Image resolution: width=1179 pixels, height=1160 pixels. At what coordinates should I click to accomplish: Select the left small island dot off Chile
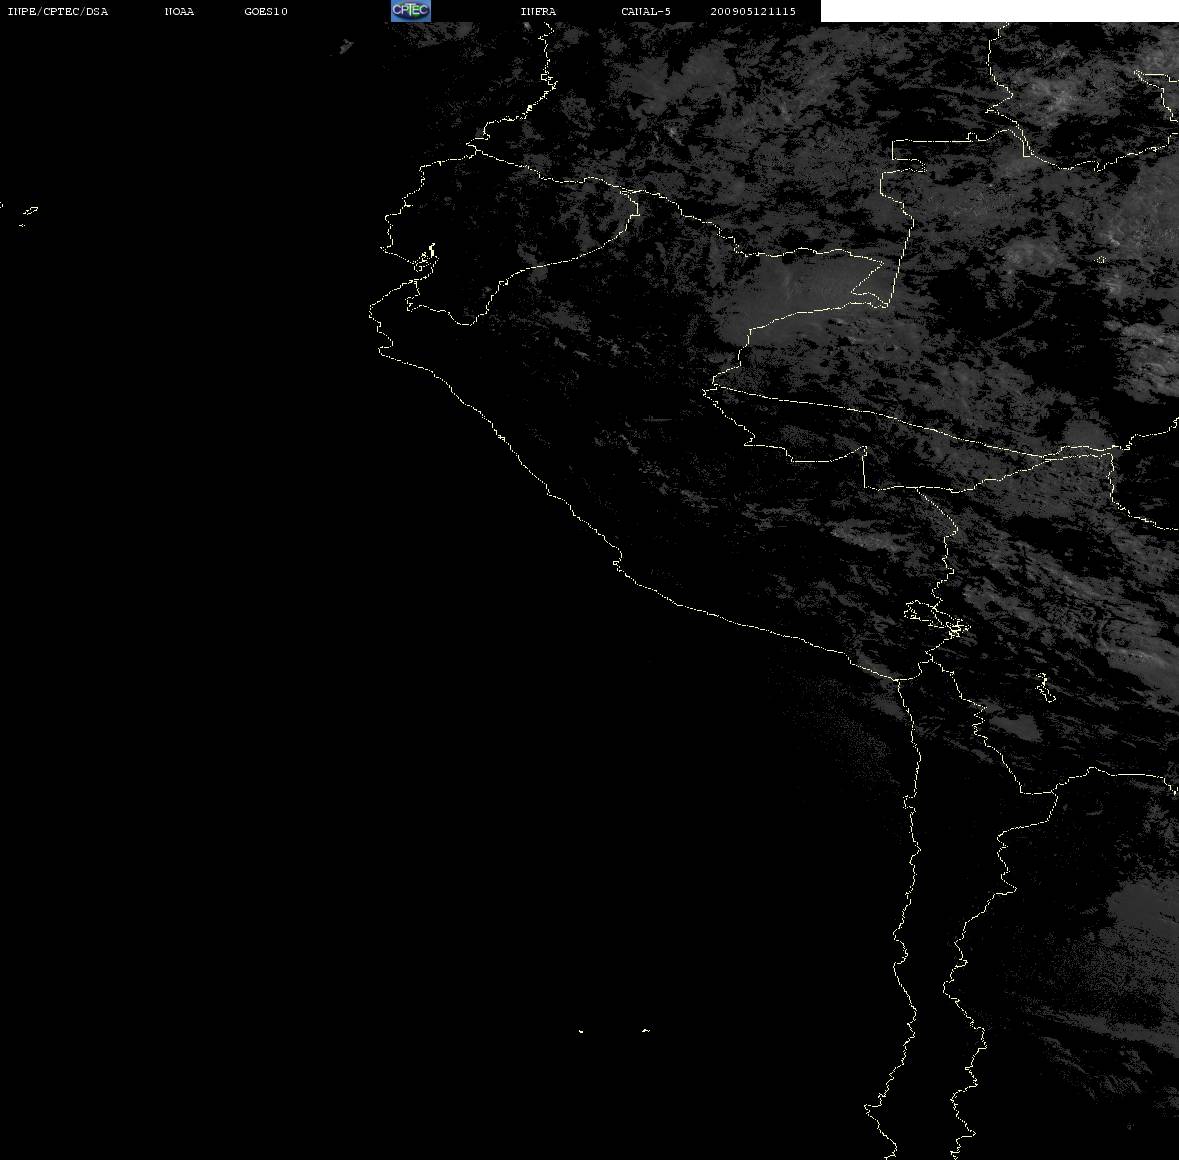click(581, 1031)
